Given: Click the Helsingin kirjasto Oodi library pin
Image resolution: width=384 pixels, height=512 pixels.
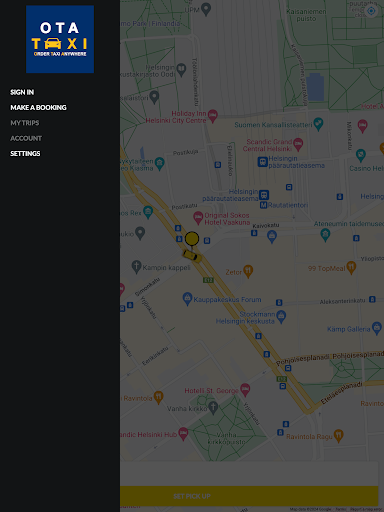Looking at the screenshot, I should [181, 70].
